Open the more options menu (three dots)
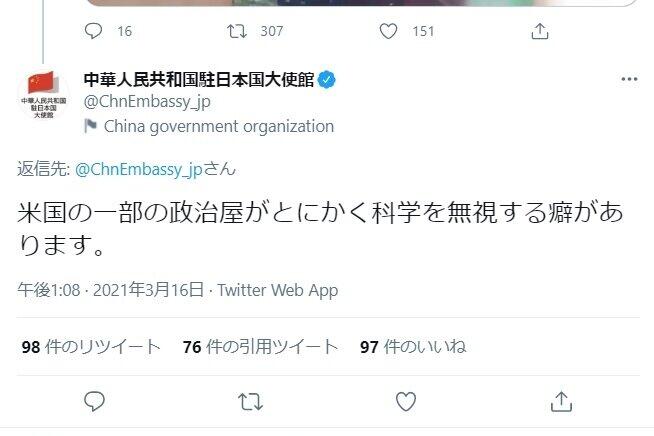Screen dimensions: 654x436 click(x=628, y=79)
